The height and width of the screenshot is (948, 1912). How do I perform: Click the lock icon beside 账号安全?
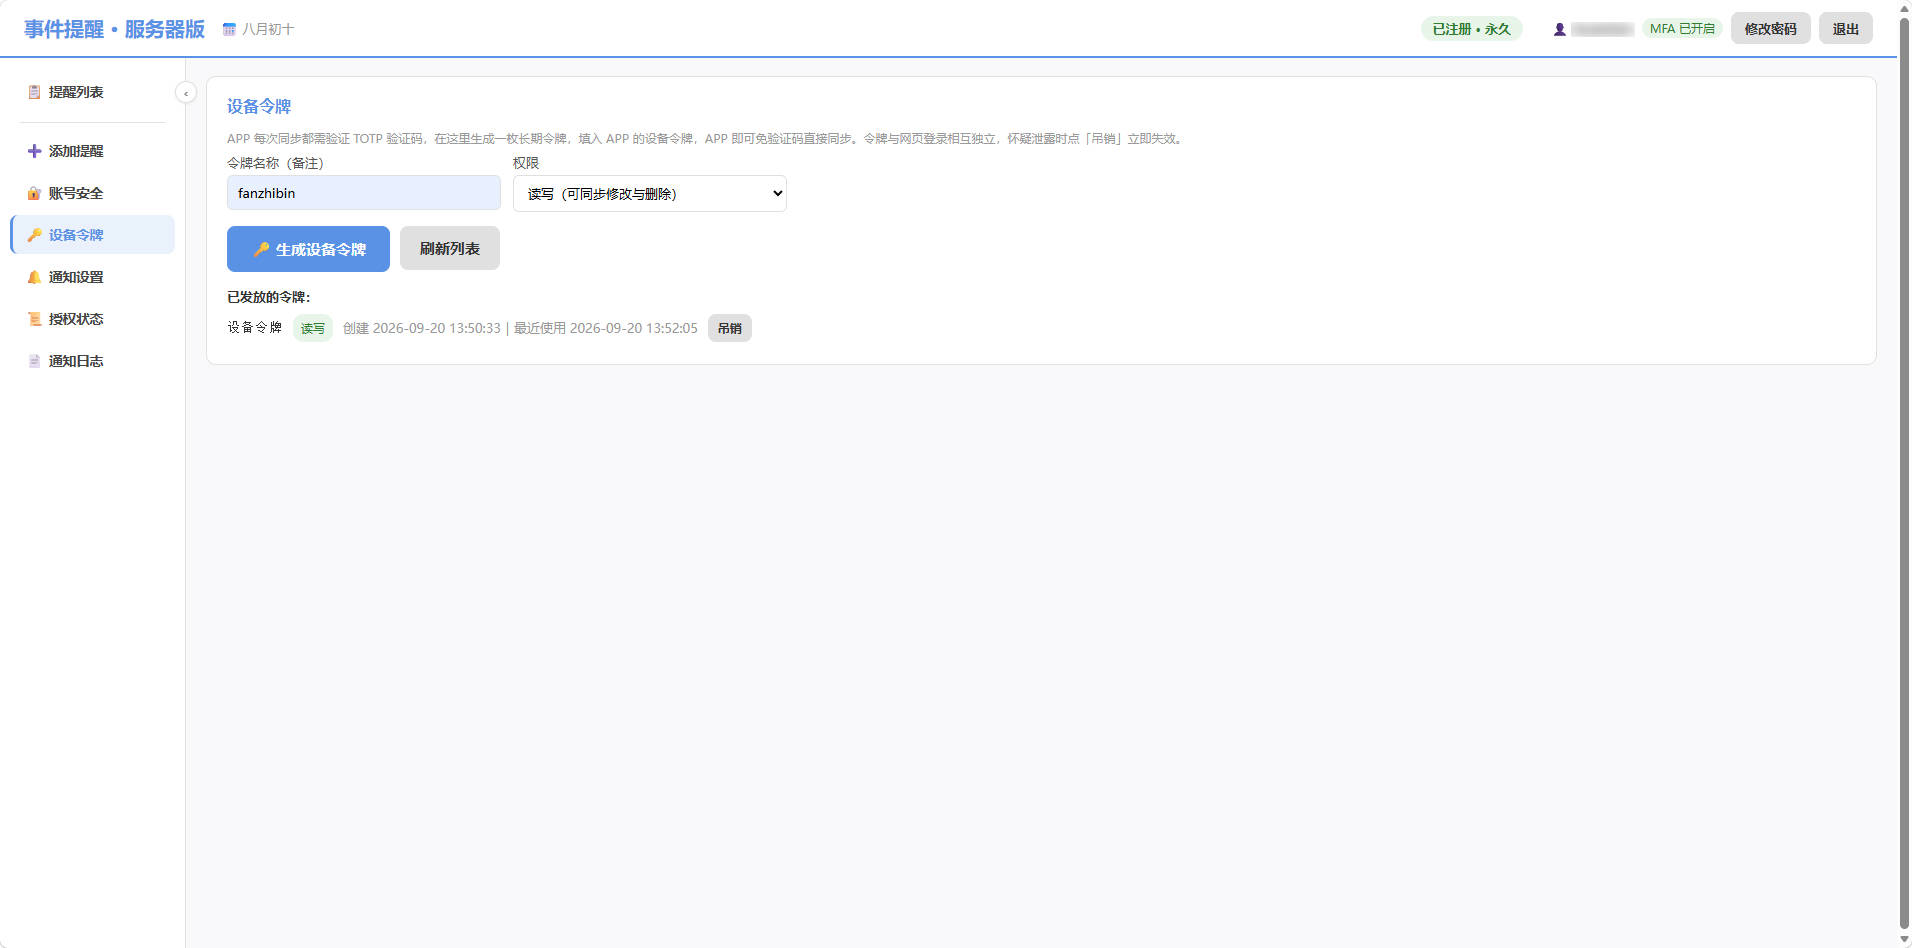click(34, 193)
